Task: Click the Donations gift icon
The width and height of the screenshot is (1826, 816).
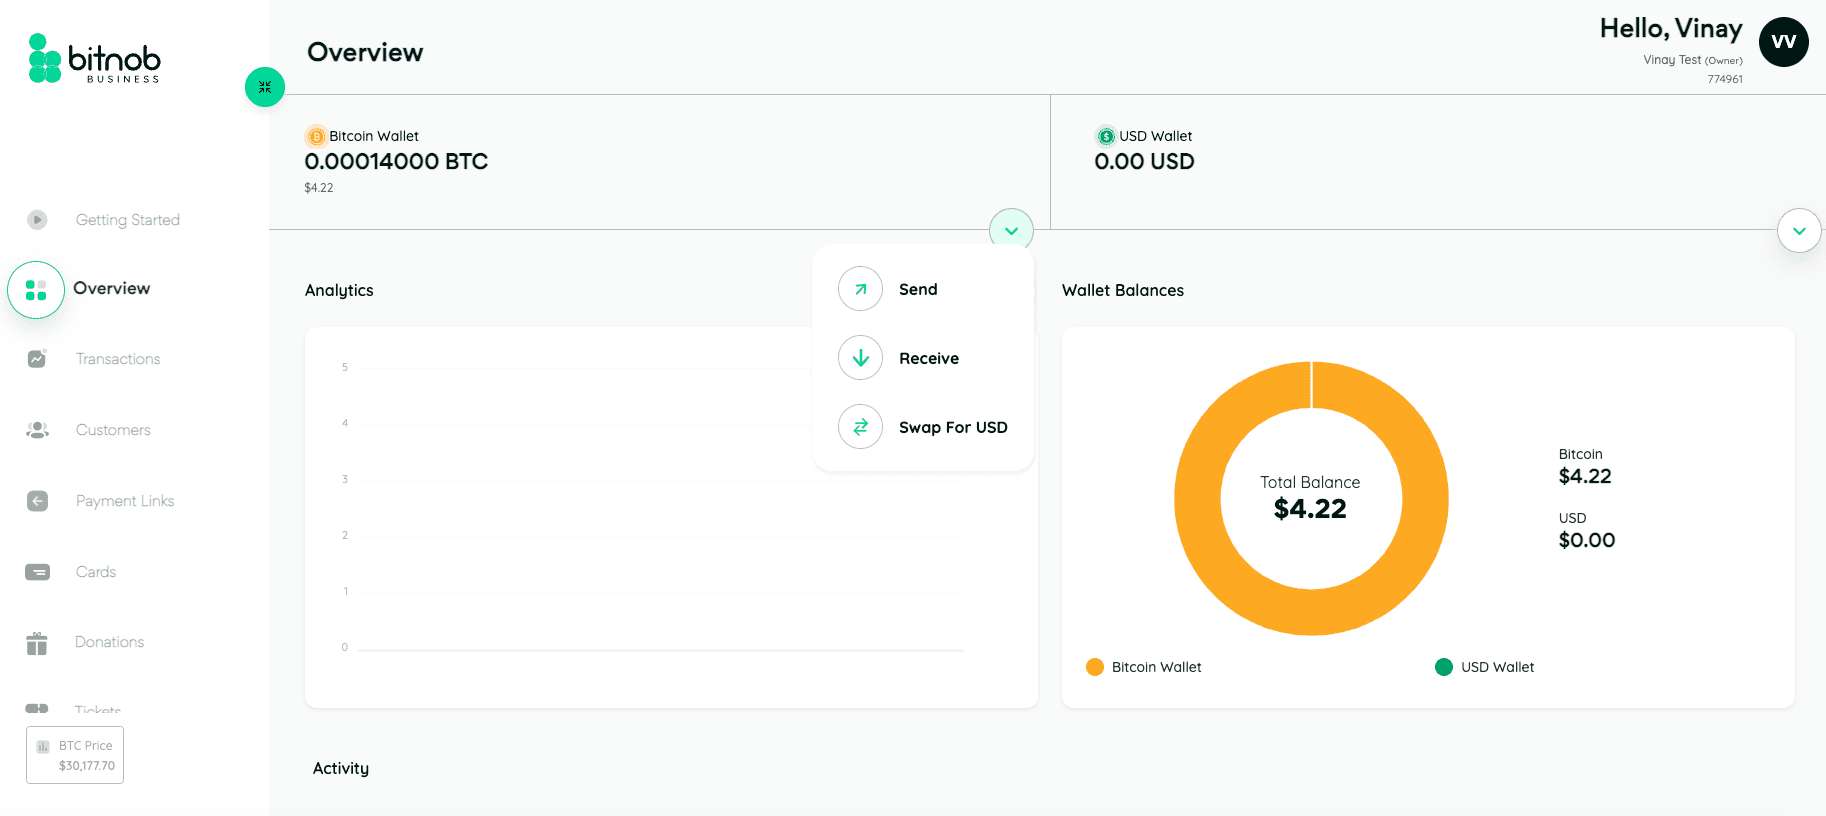Action: [x=37, y=643]
